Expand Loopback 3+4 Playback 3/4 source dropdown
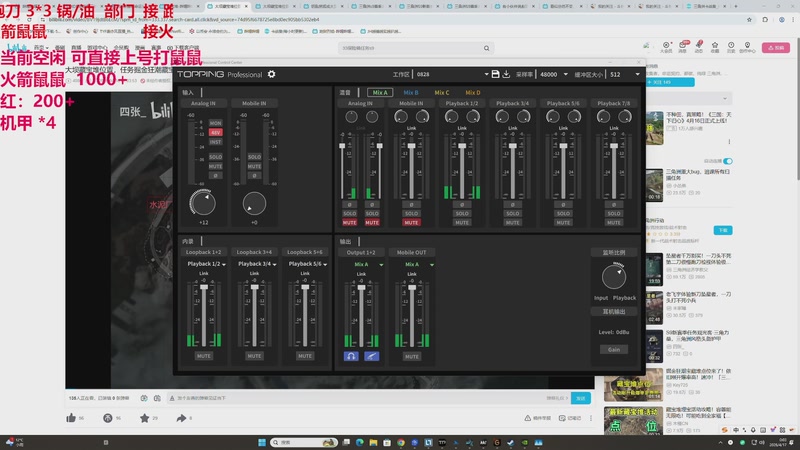The width and height of the screenshot is (800, 450). (x=274, y=264)
